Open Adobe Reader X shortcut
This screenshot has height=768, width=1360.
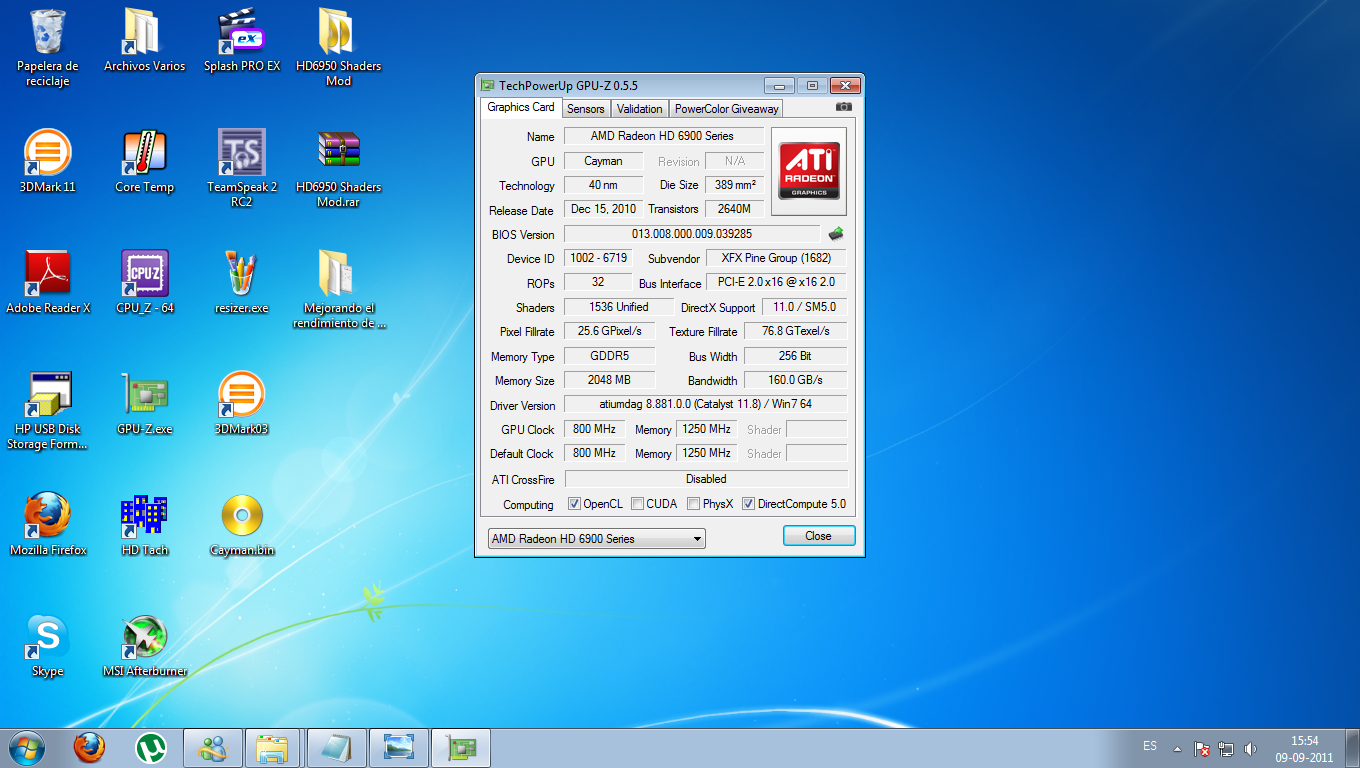pyautogui.click(x=48, y=274)
